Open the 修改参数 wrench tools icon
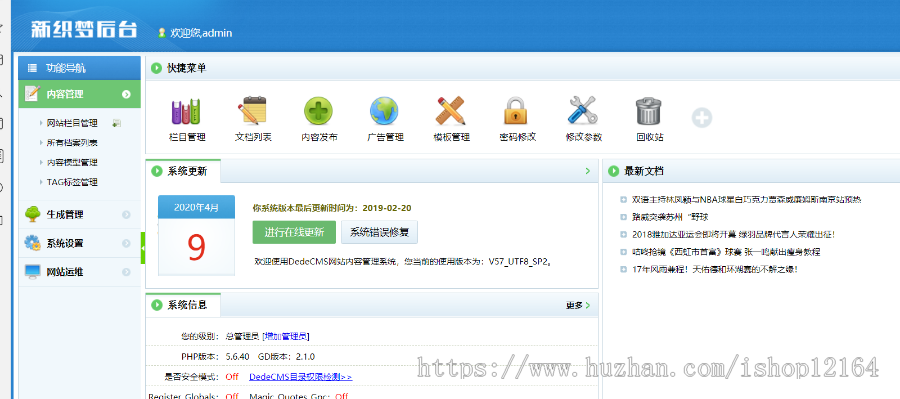 [583, 111]
